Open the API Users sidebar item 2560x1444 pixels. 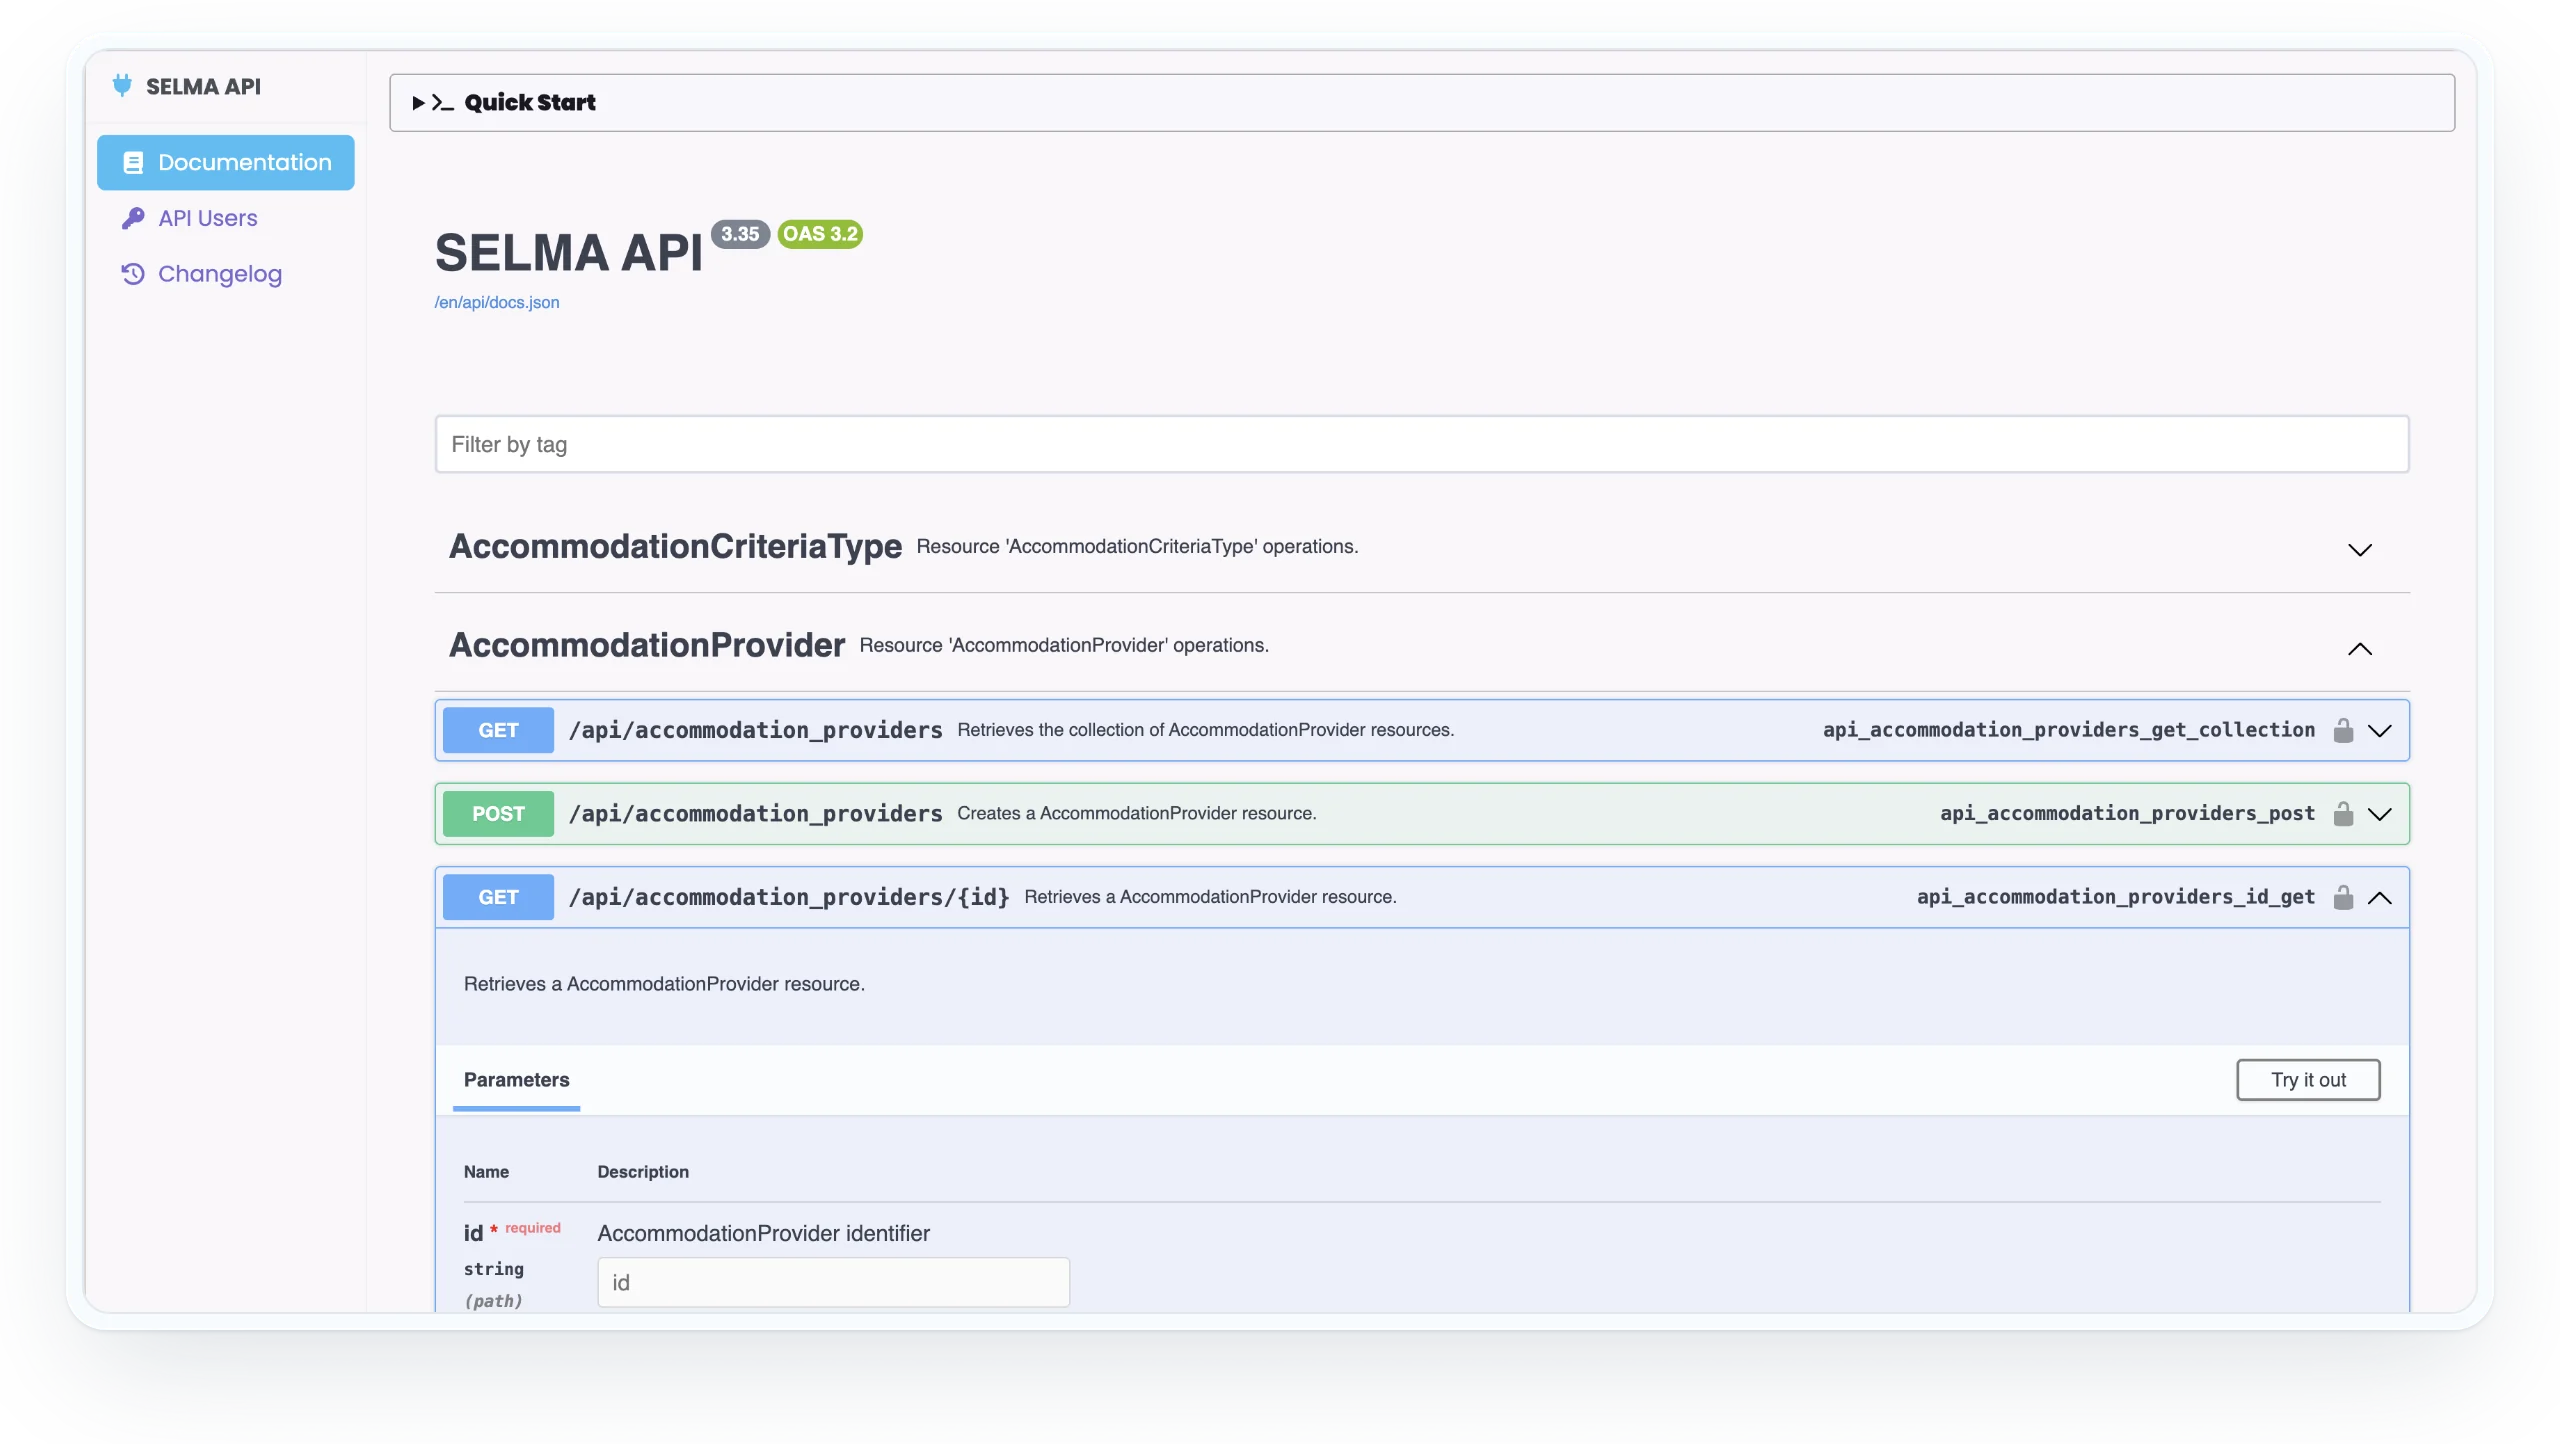tap(207, 218)
